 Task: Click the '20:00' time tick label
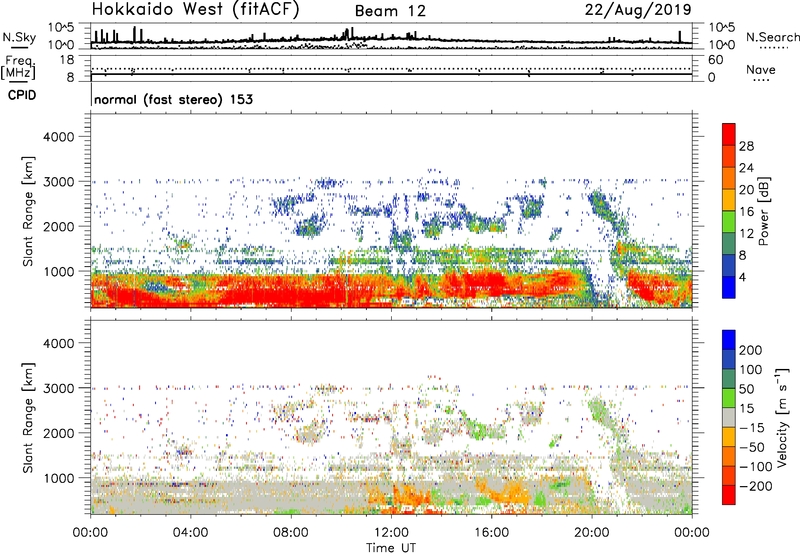(592, 533)
